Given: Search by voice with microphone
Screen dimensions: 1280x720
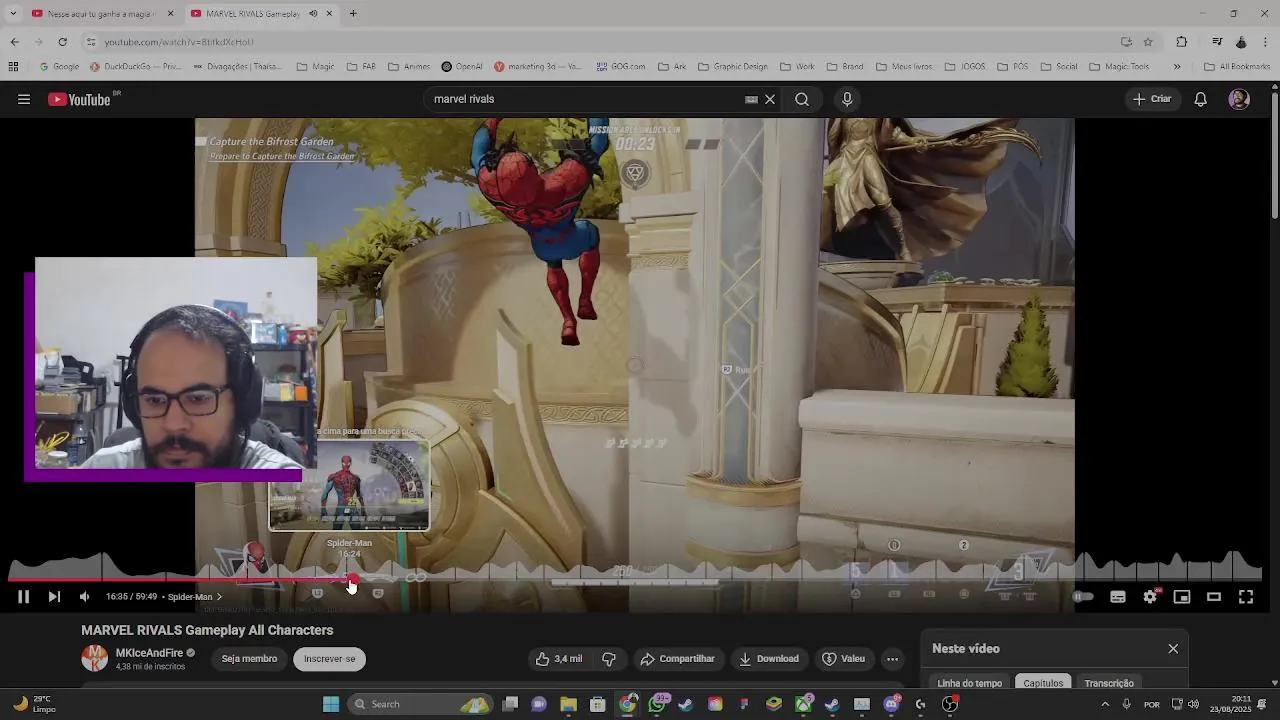Looking at the screenshot, I should (x=847, y=99).
